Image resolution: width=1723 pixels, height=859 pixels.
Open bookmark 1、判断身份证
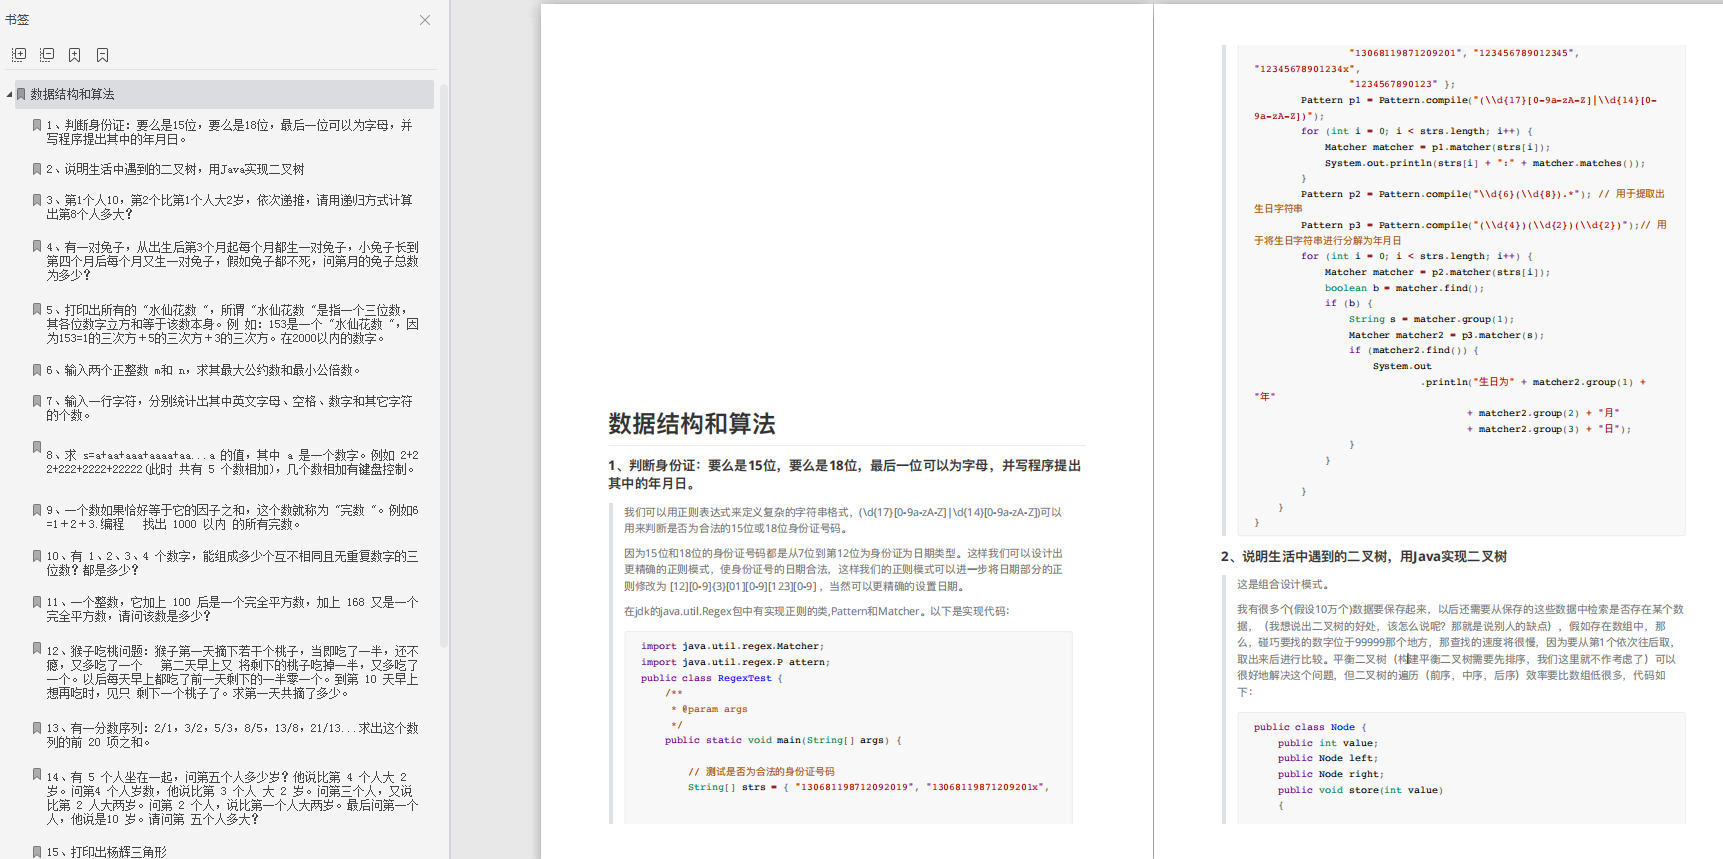[x=229, y=132]
